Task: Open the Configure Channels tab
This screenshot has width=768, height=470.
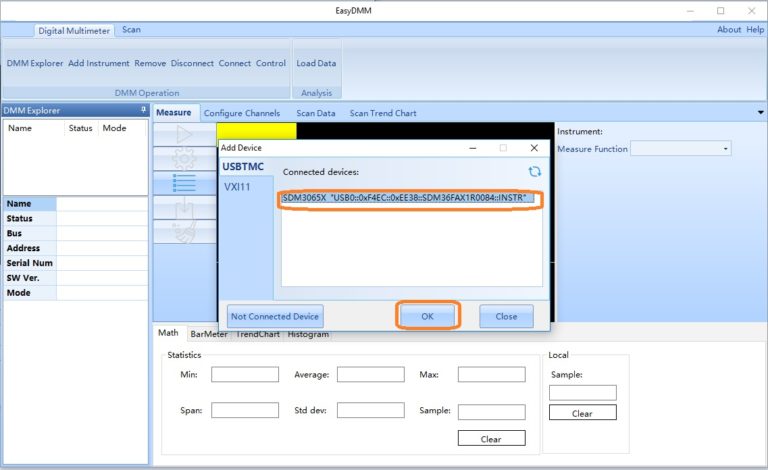Action: click(242, 113)
